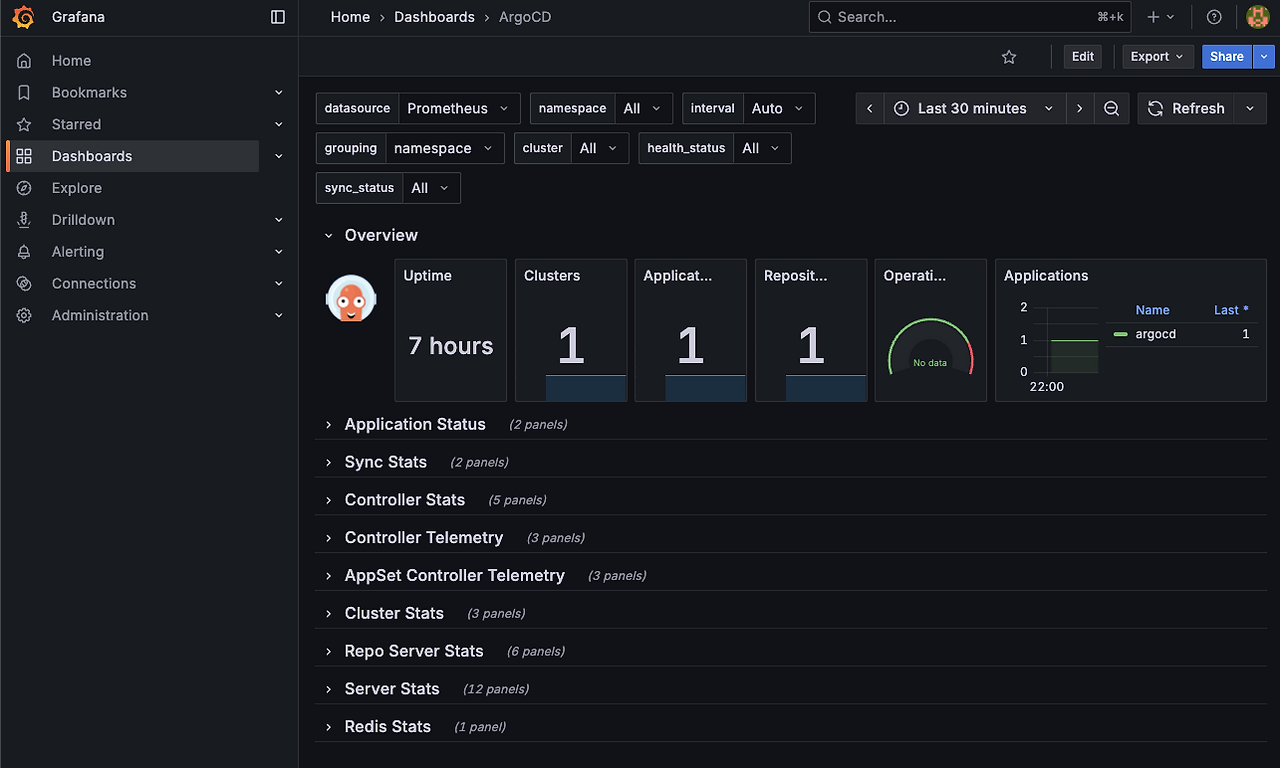Open the interval Auto dropdown
1280x768 pixels.
pyautogui.click(x=779, y=108)
